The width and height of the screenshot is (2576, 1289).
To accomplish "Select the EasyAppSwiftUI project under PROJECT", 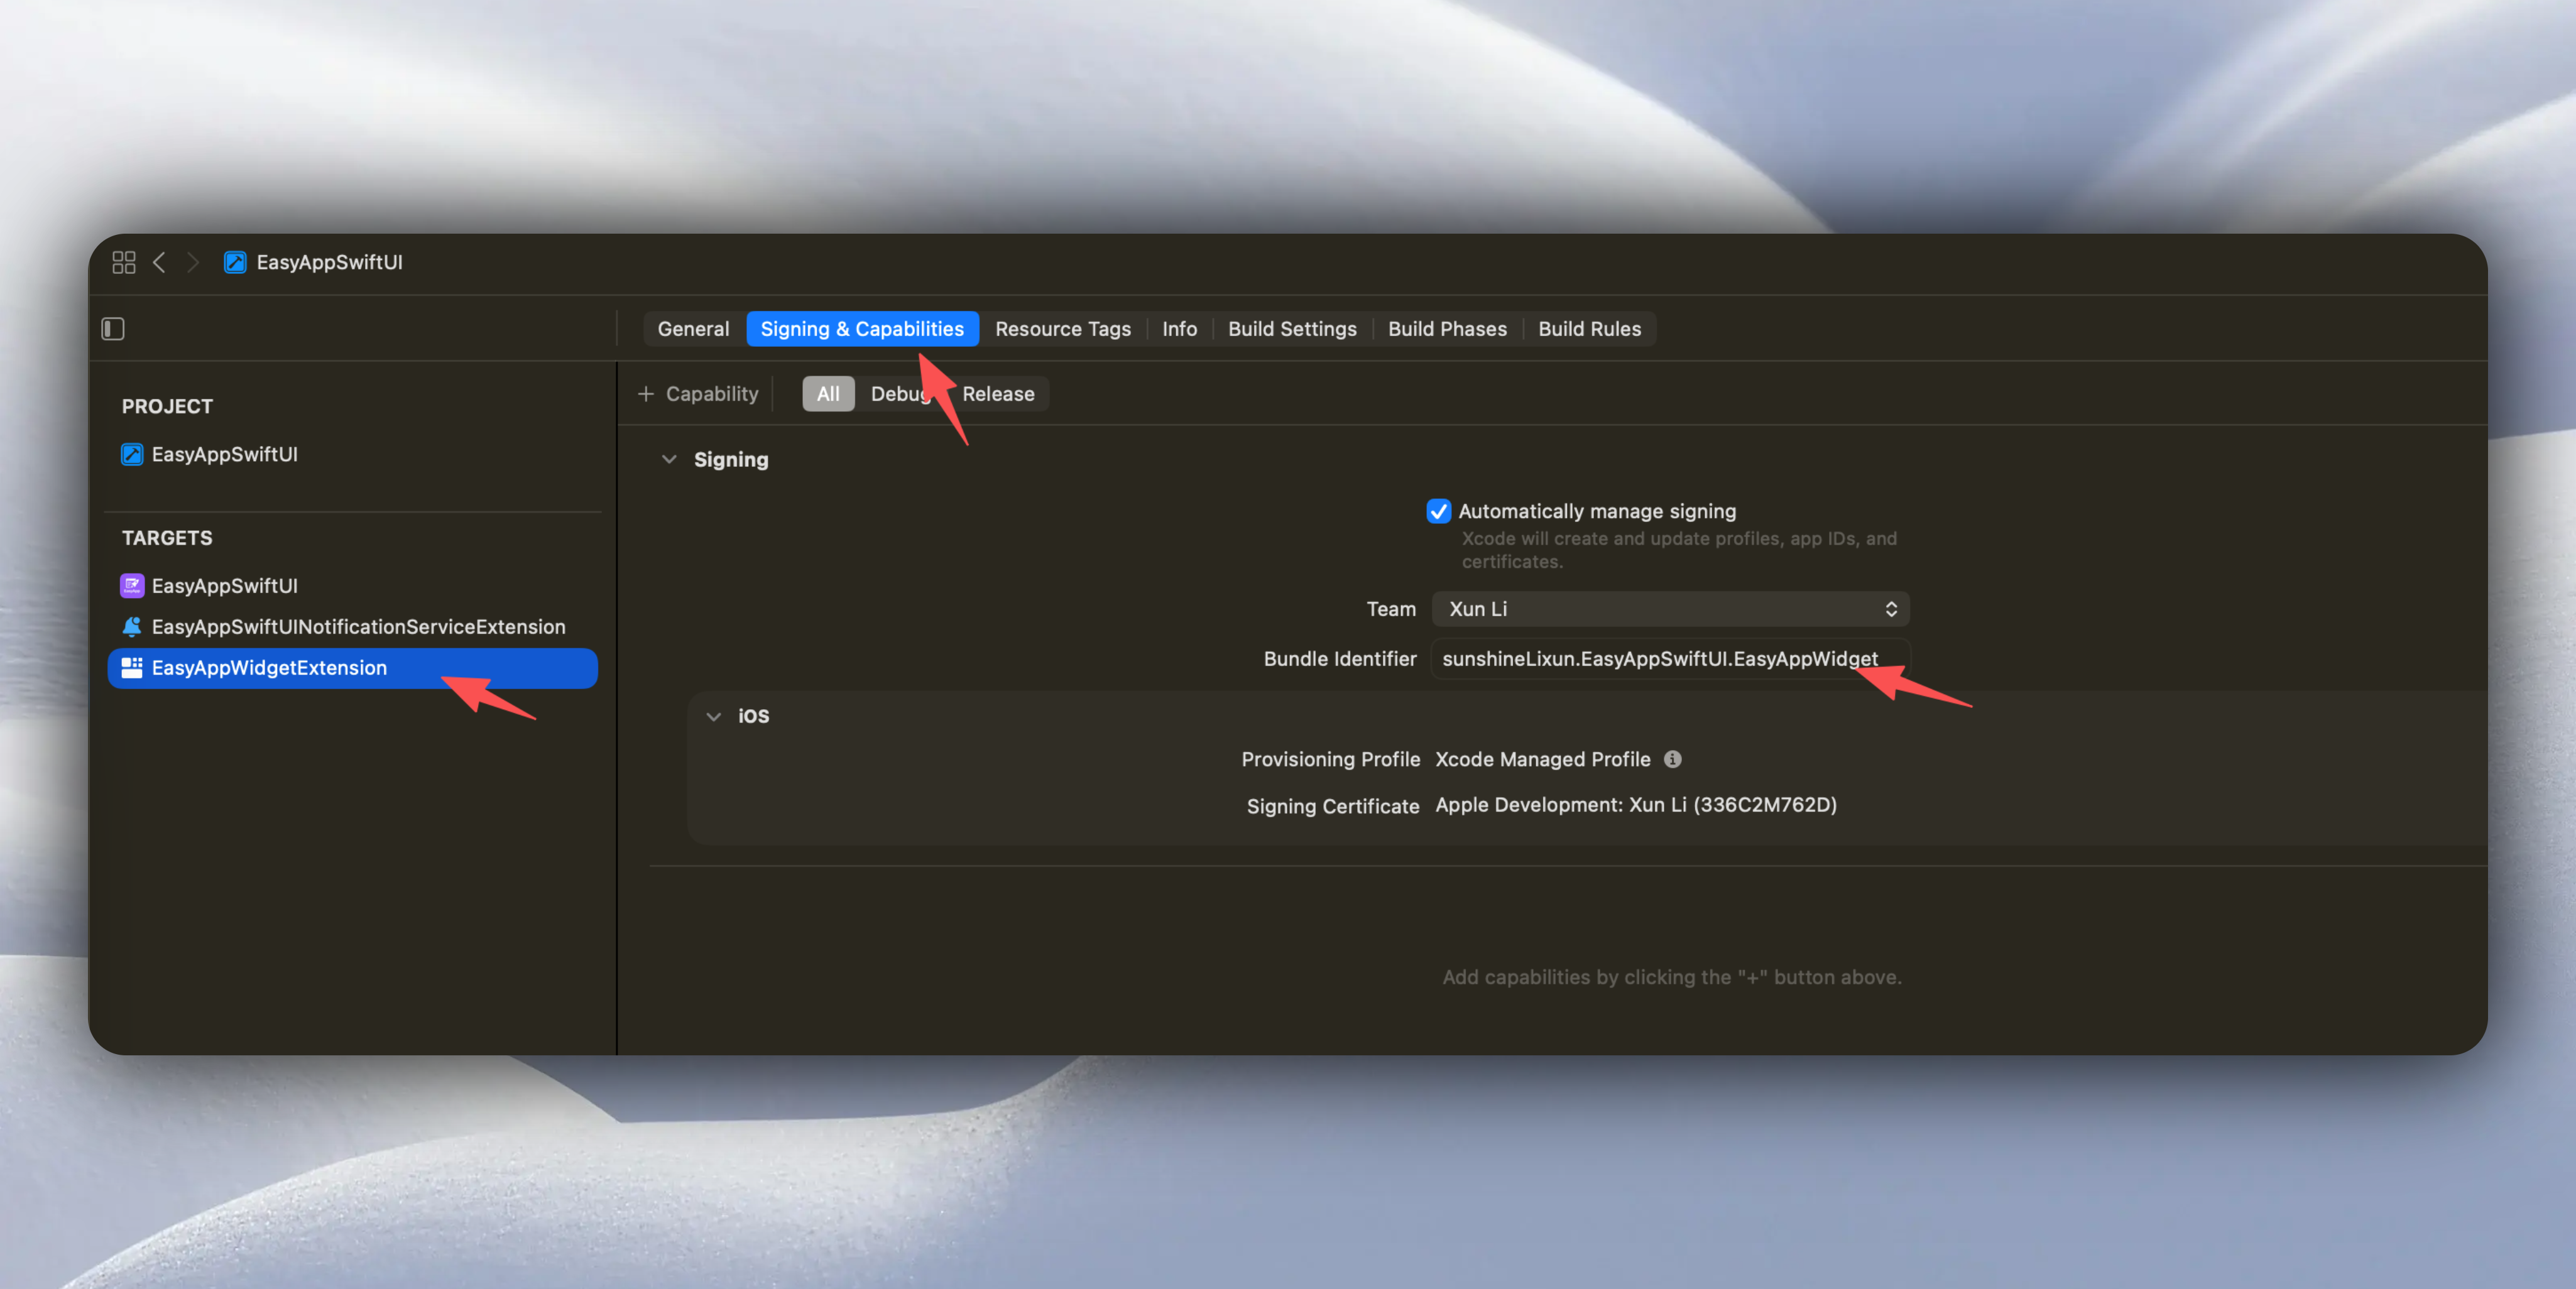I will click(224, 454).
